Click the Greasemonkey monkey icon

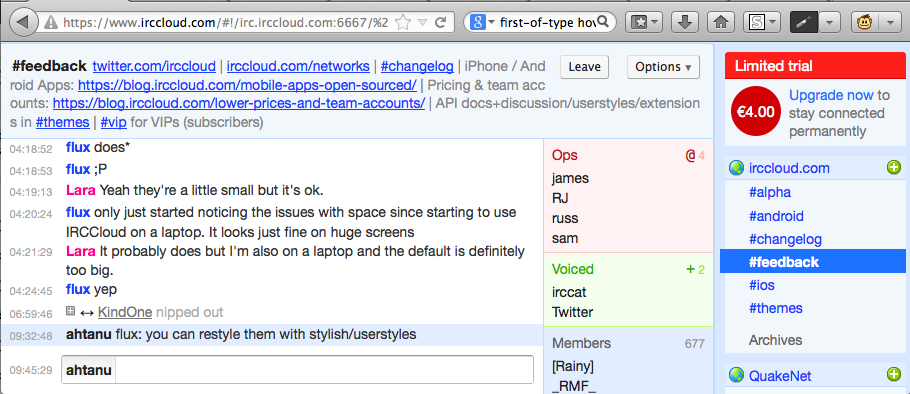pos(866,23)
